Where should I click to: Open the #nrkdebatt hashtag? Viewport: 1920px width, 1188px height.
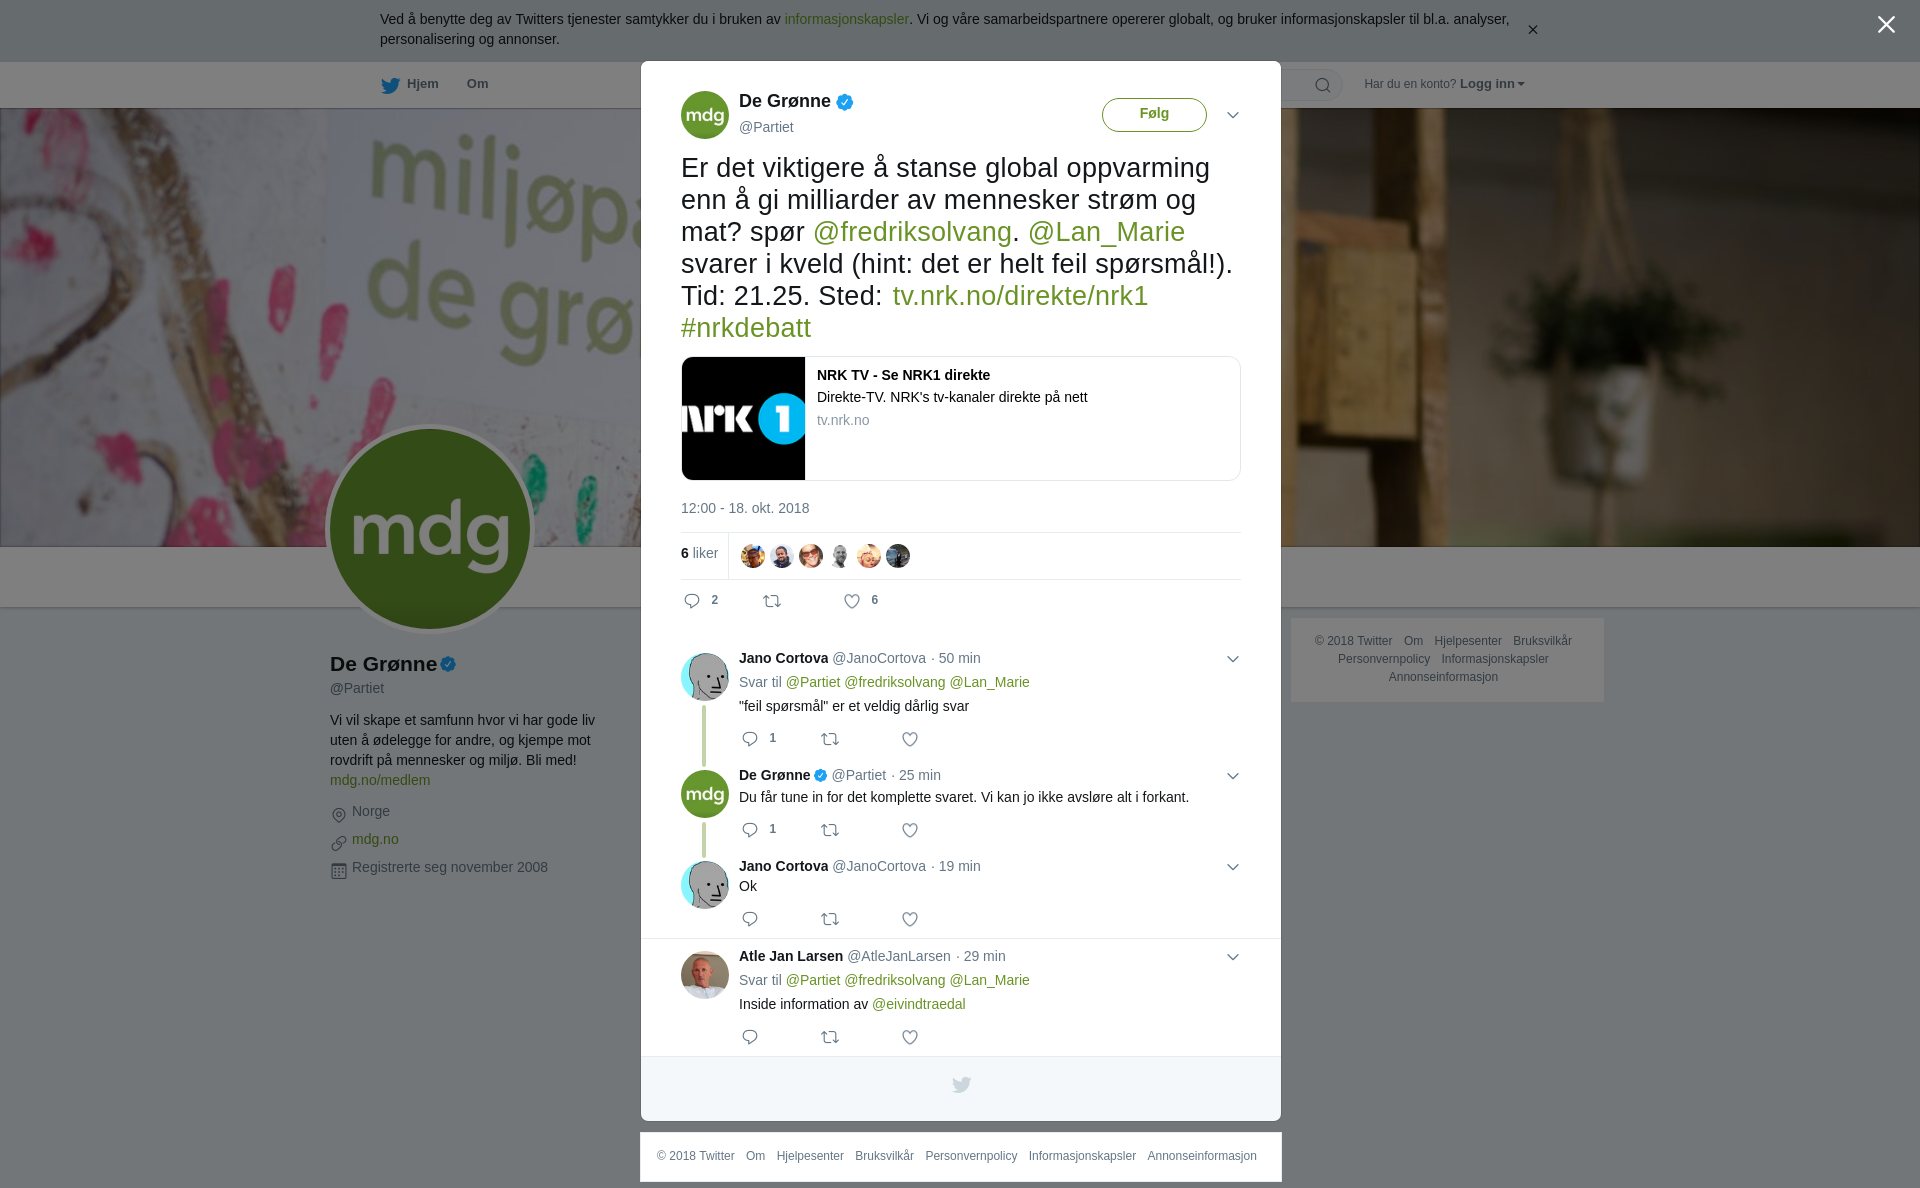pyautogui.click(x=746, y=328)
